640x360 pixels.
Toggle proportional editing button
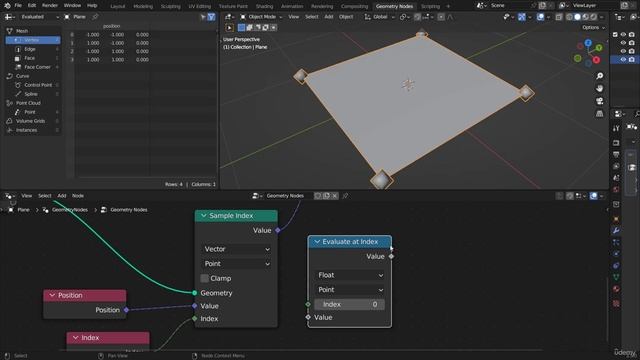tap(441, 17)
